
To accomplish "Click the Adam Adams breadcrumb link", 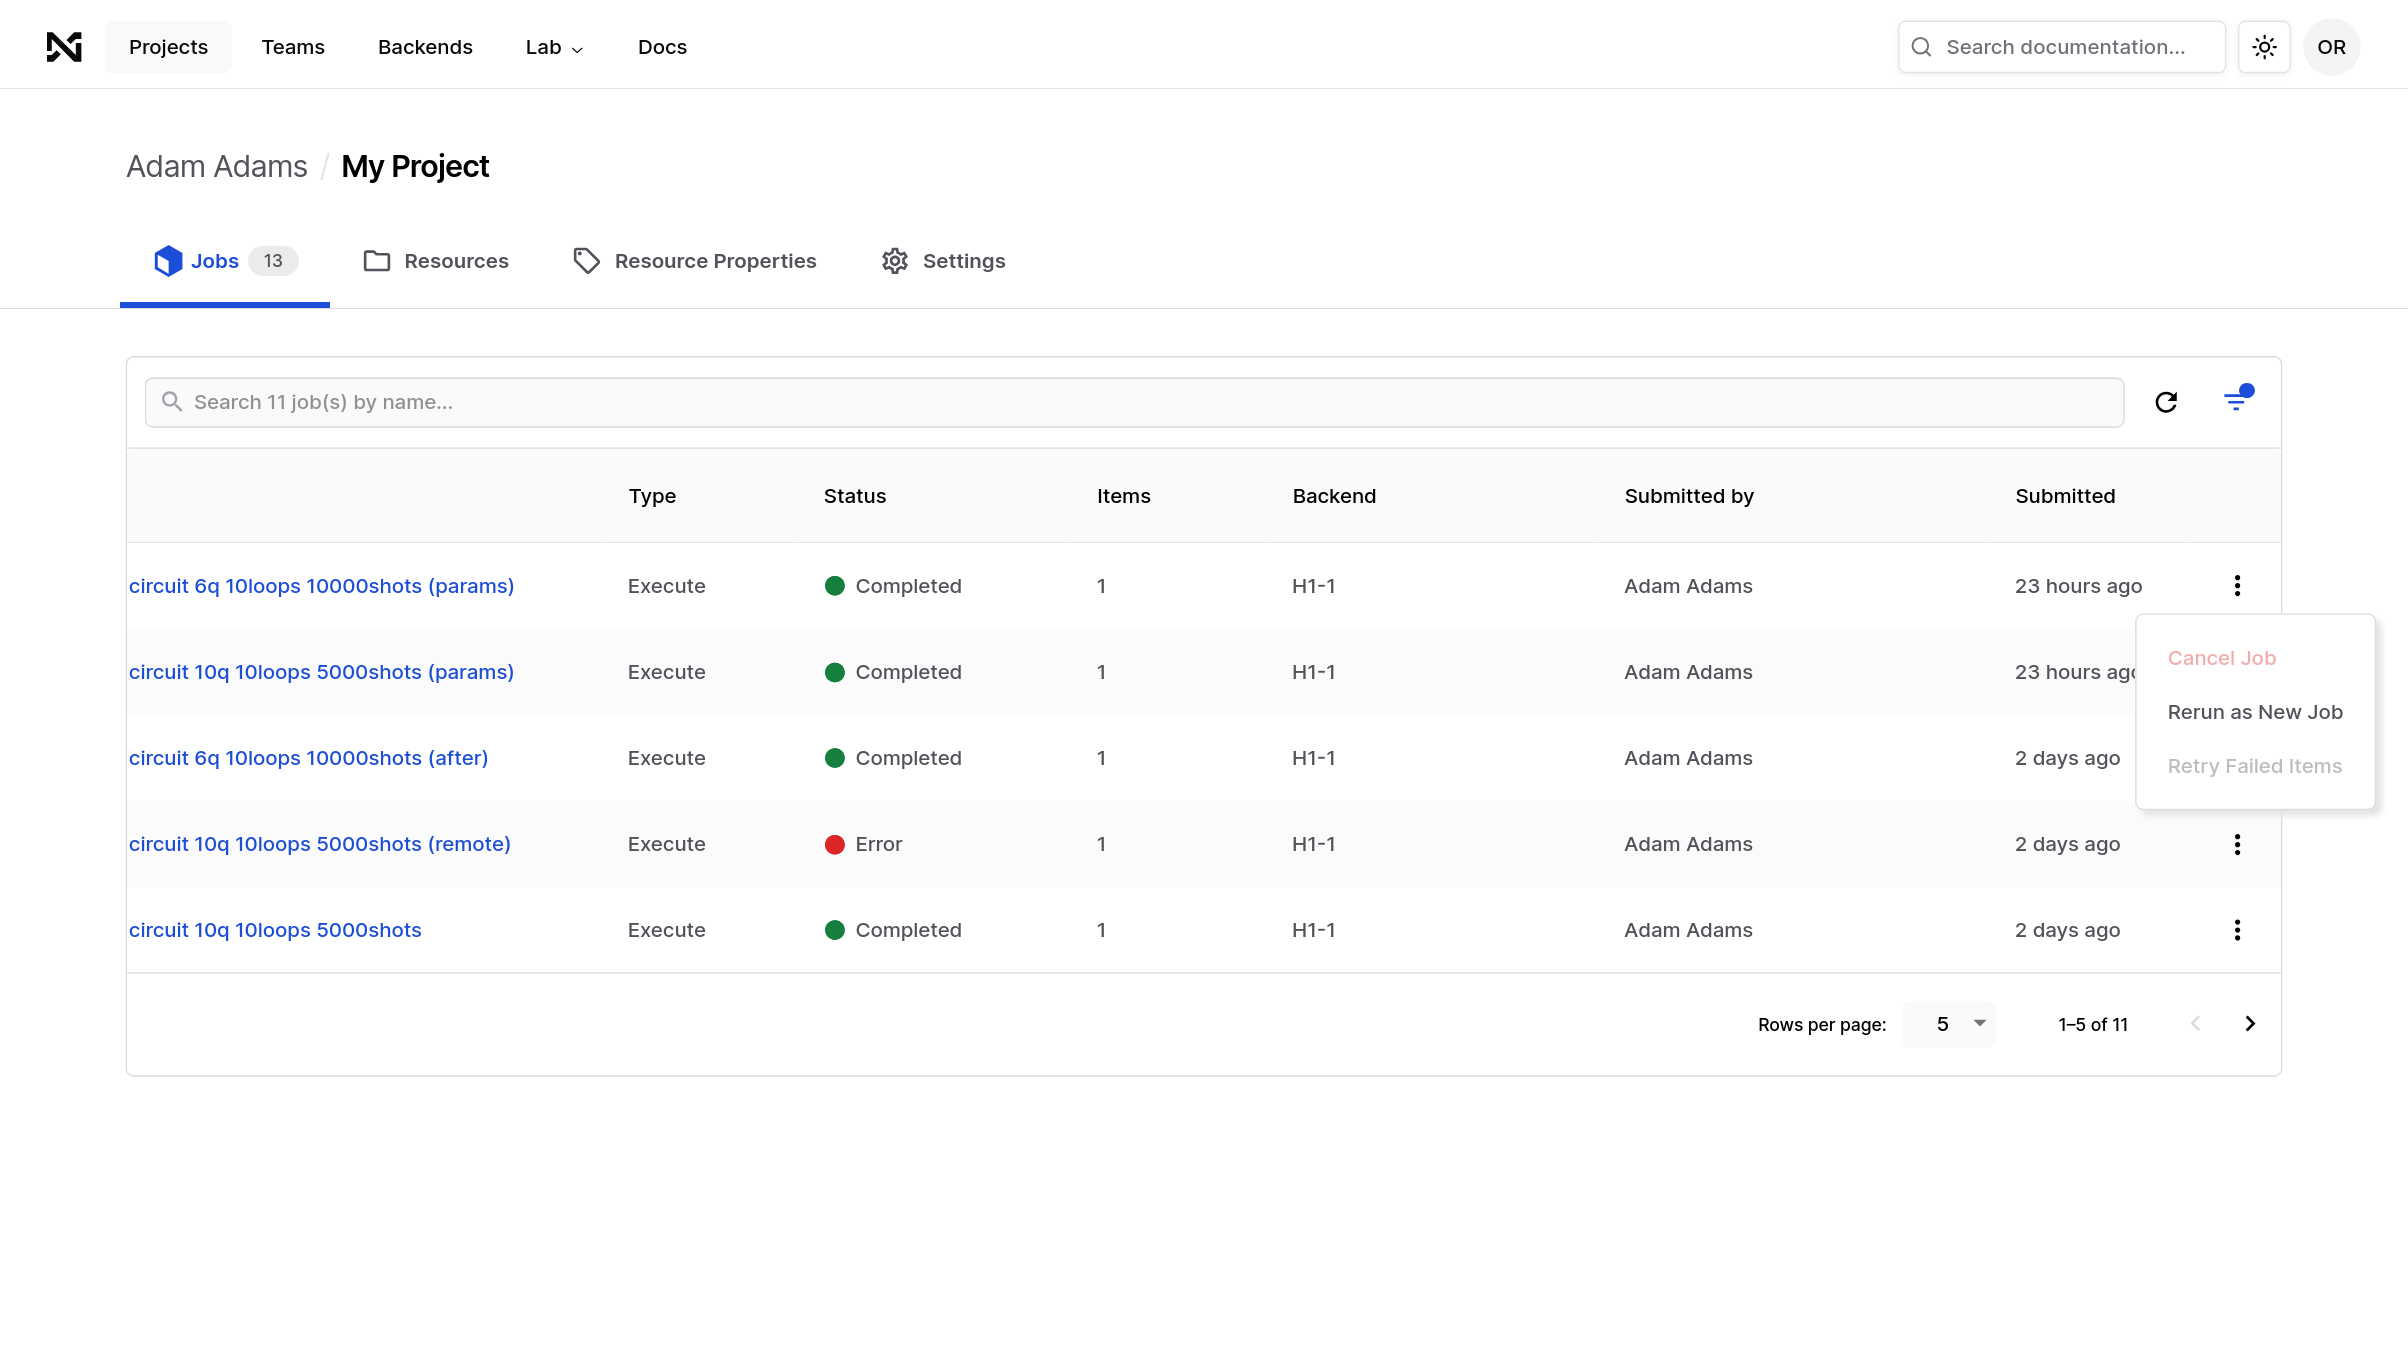I will [x=217, y=166].
